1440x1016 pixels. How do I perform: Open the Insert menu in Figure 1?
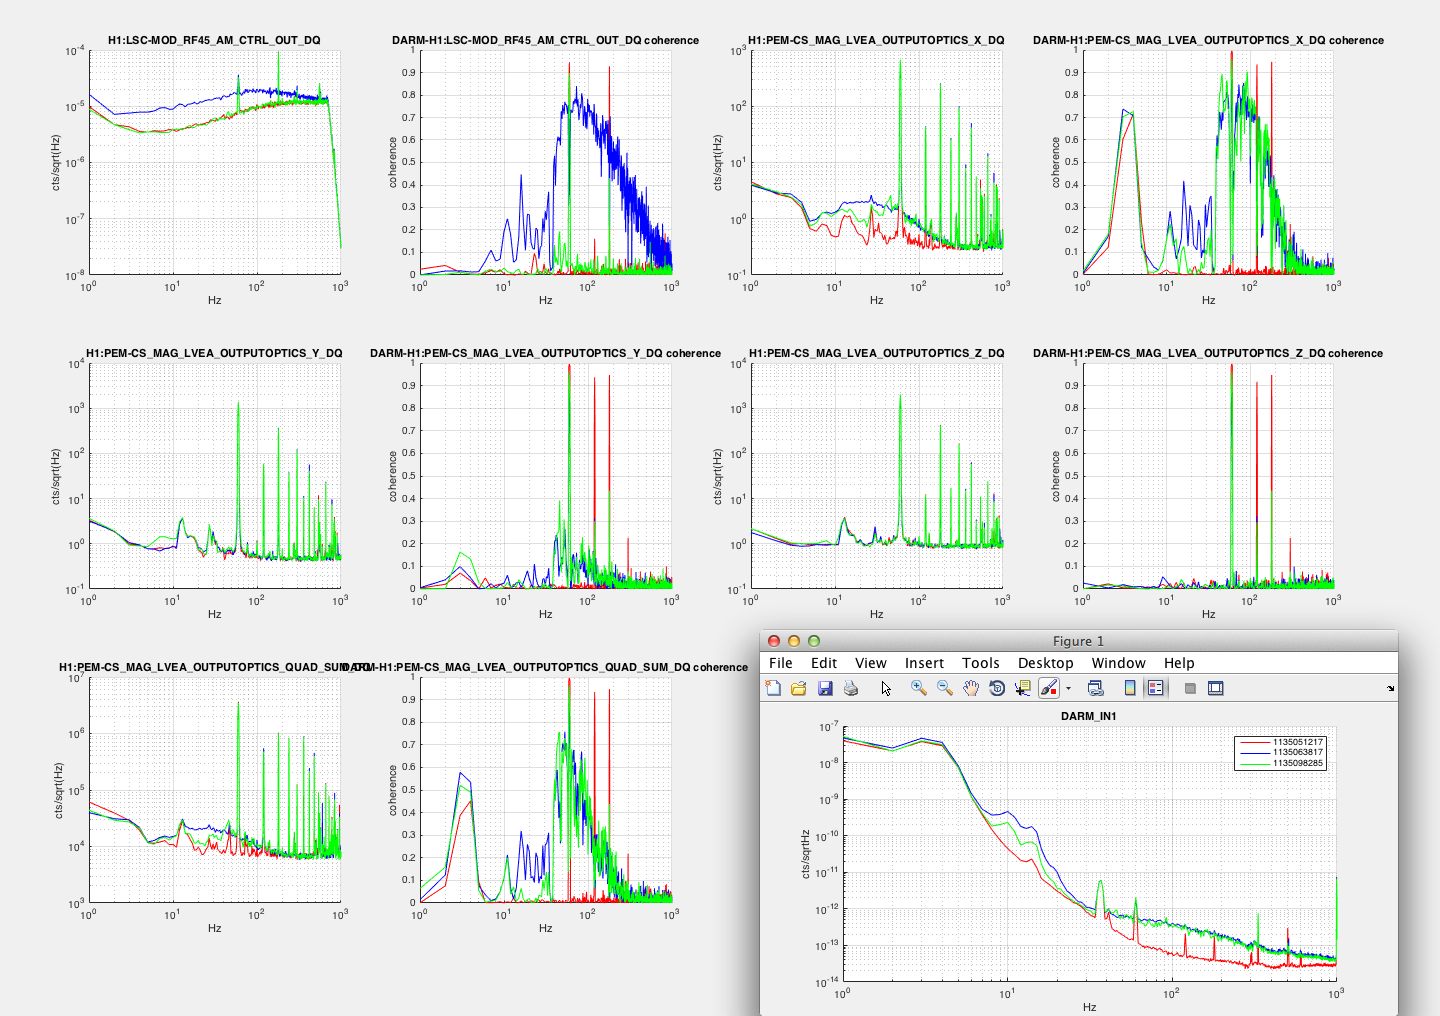click(x=924, y=663)
